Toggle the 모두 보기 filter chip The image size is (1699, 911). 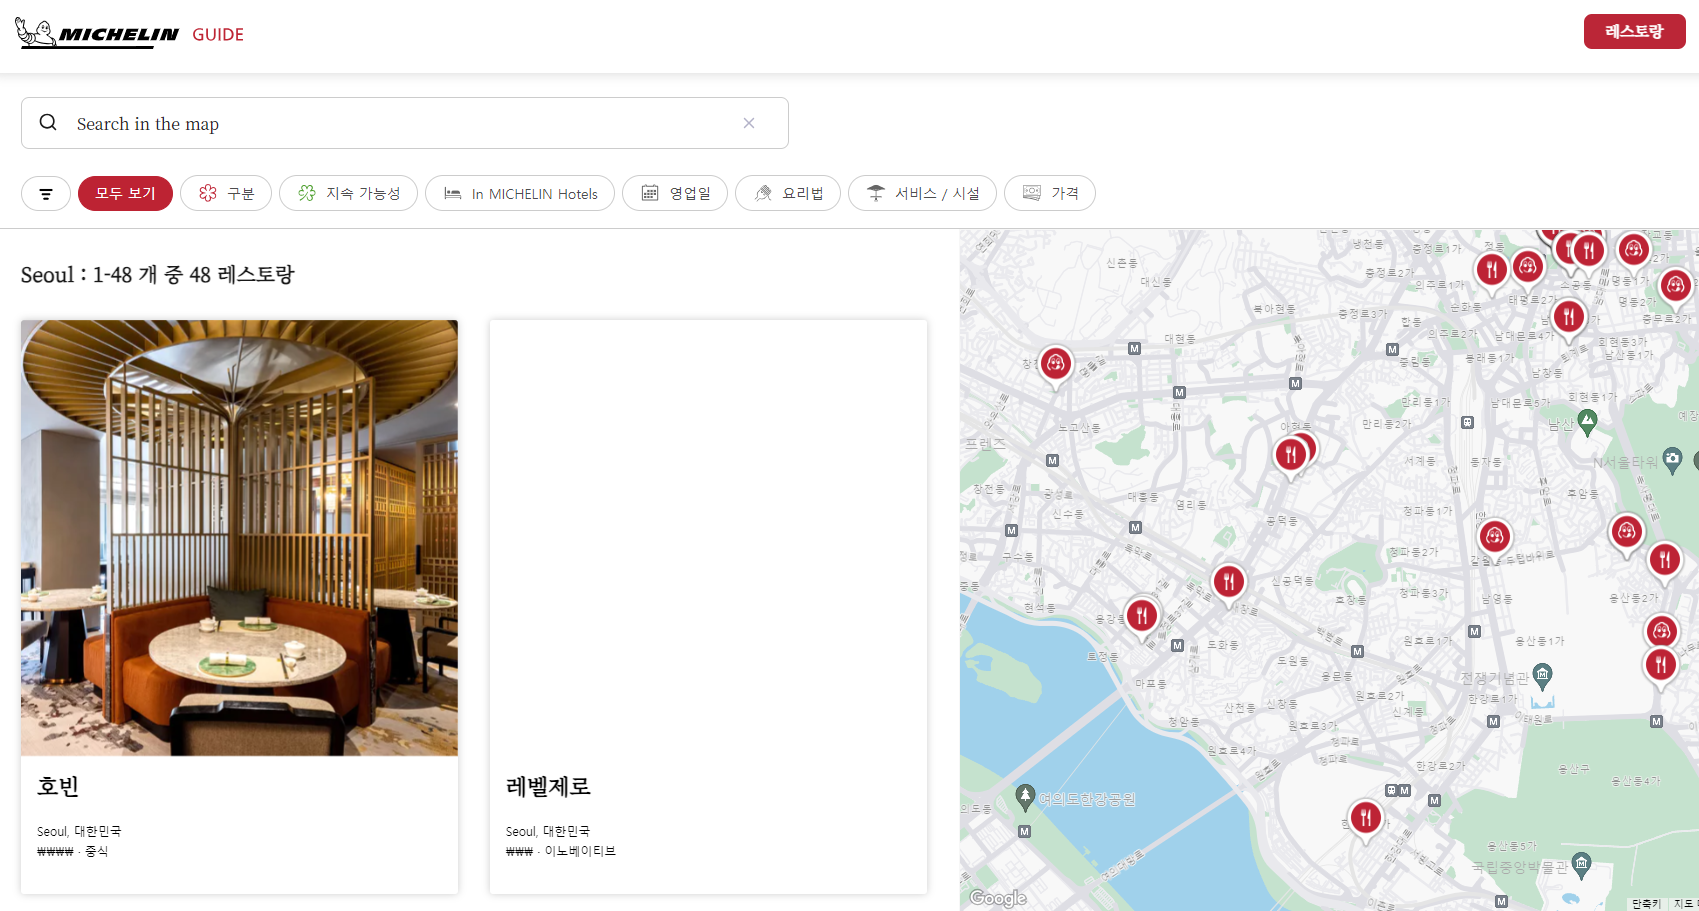[x=125, y=193]
